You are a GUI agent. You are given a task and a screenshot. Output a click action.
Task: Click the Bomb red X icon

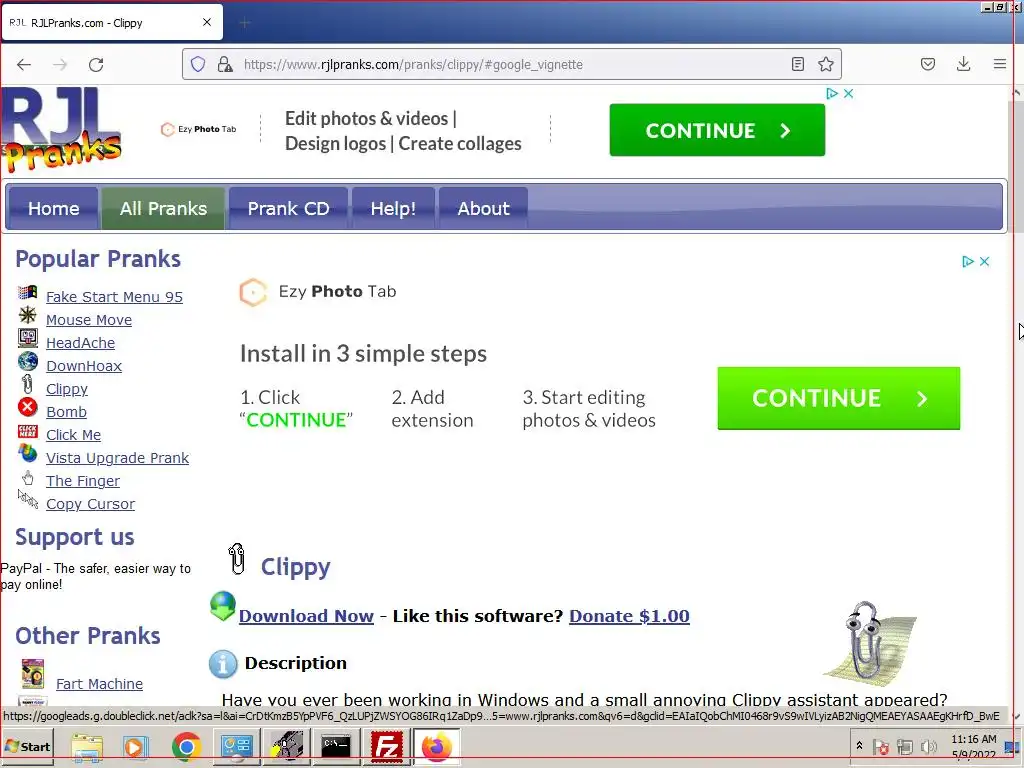(27, 407)
